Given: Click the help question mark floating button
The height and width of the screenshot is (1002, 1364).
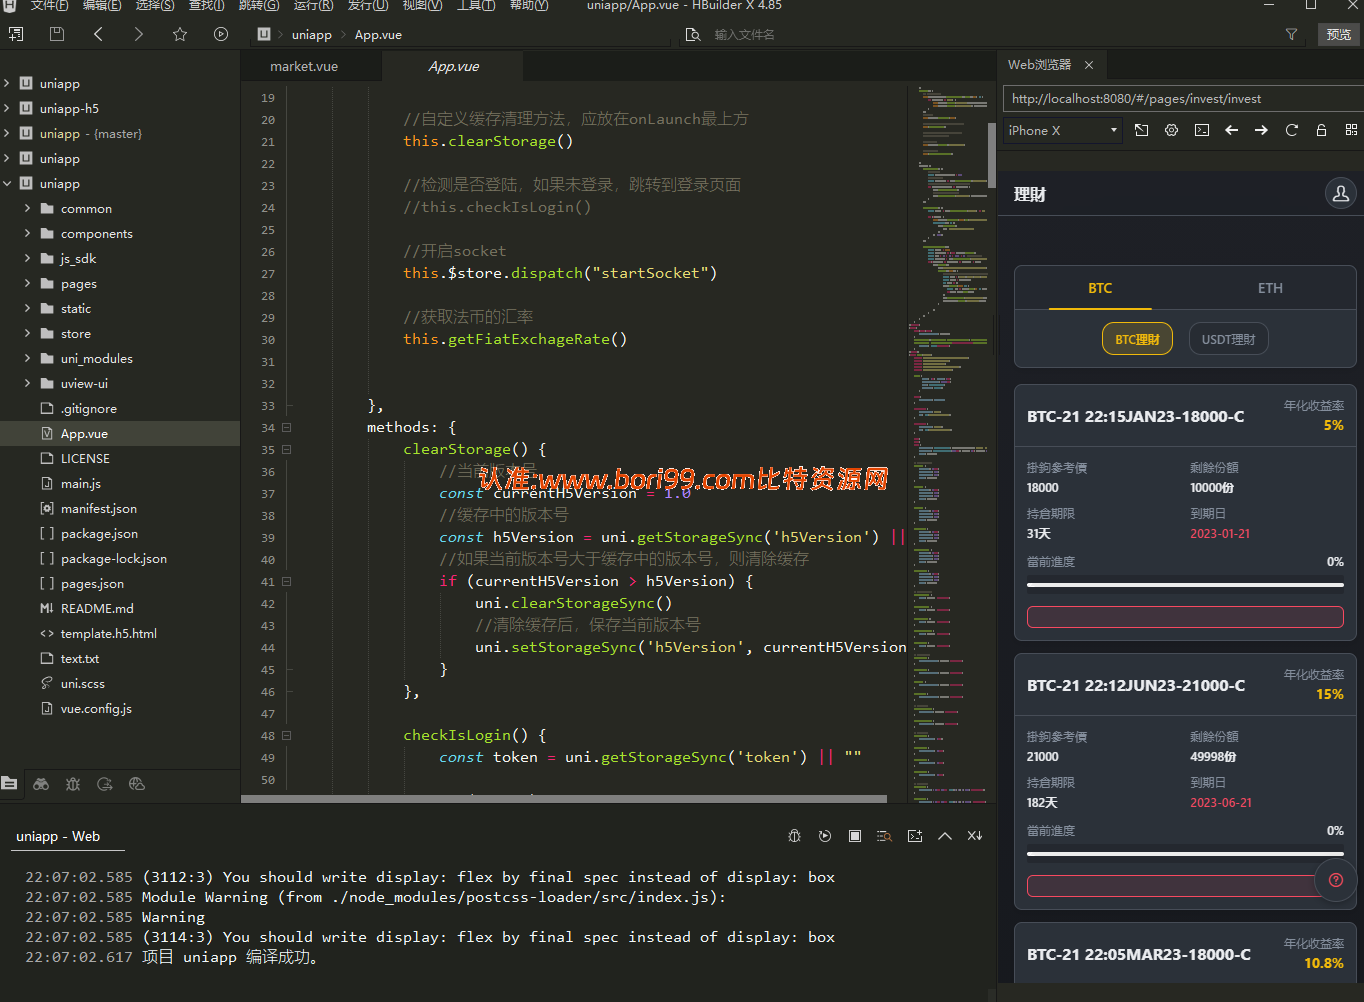Looking at the screenshot, I should pyautogui.click(x=1335, y=880).
